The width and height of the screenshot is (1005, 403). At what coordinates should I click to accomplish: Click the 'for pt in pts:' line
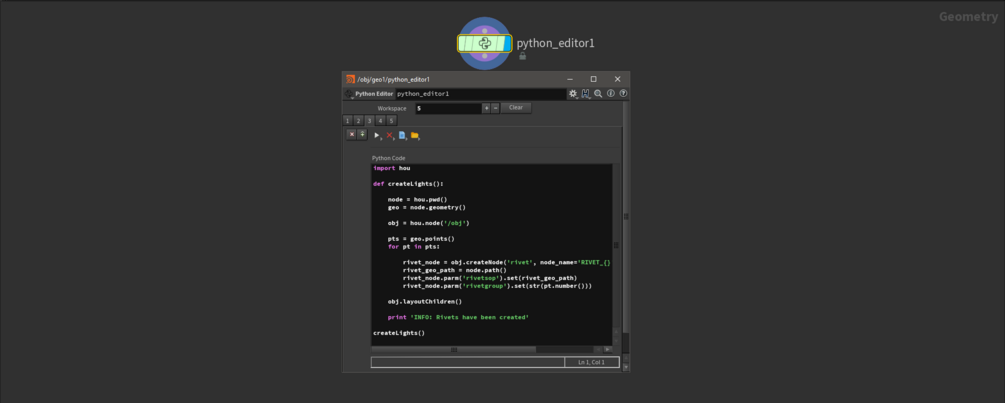click(413, 246)
